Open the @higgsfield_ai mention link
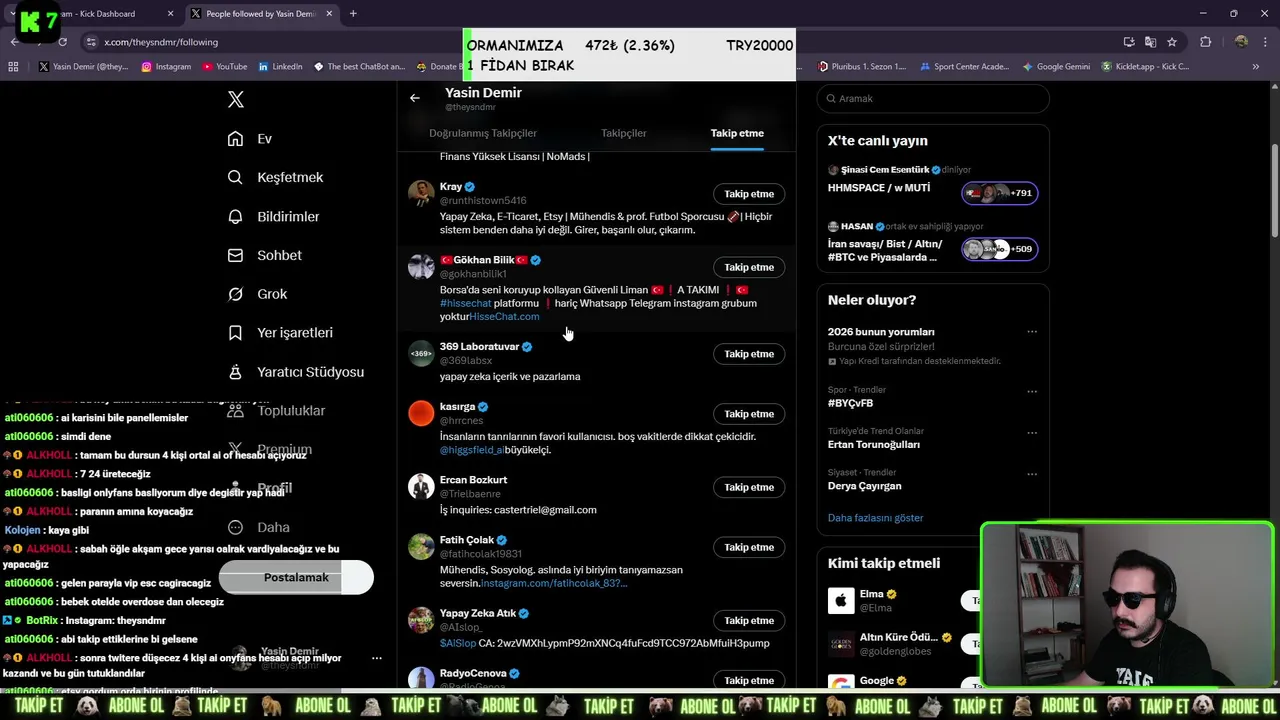Screen dimensions: 1280x720 click(472, 450)
